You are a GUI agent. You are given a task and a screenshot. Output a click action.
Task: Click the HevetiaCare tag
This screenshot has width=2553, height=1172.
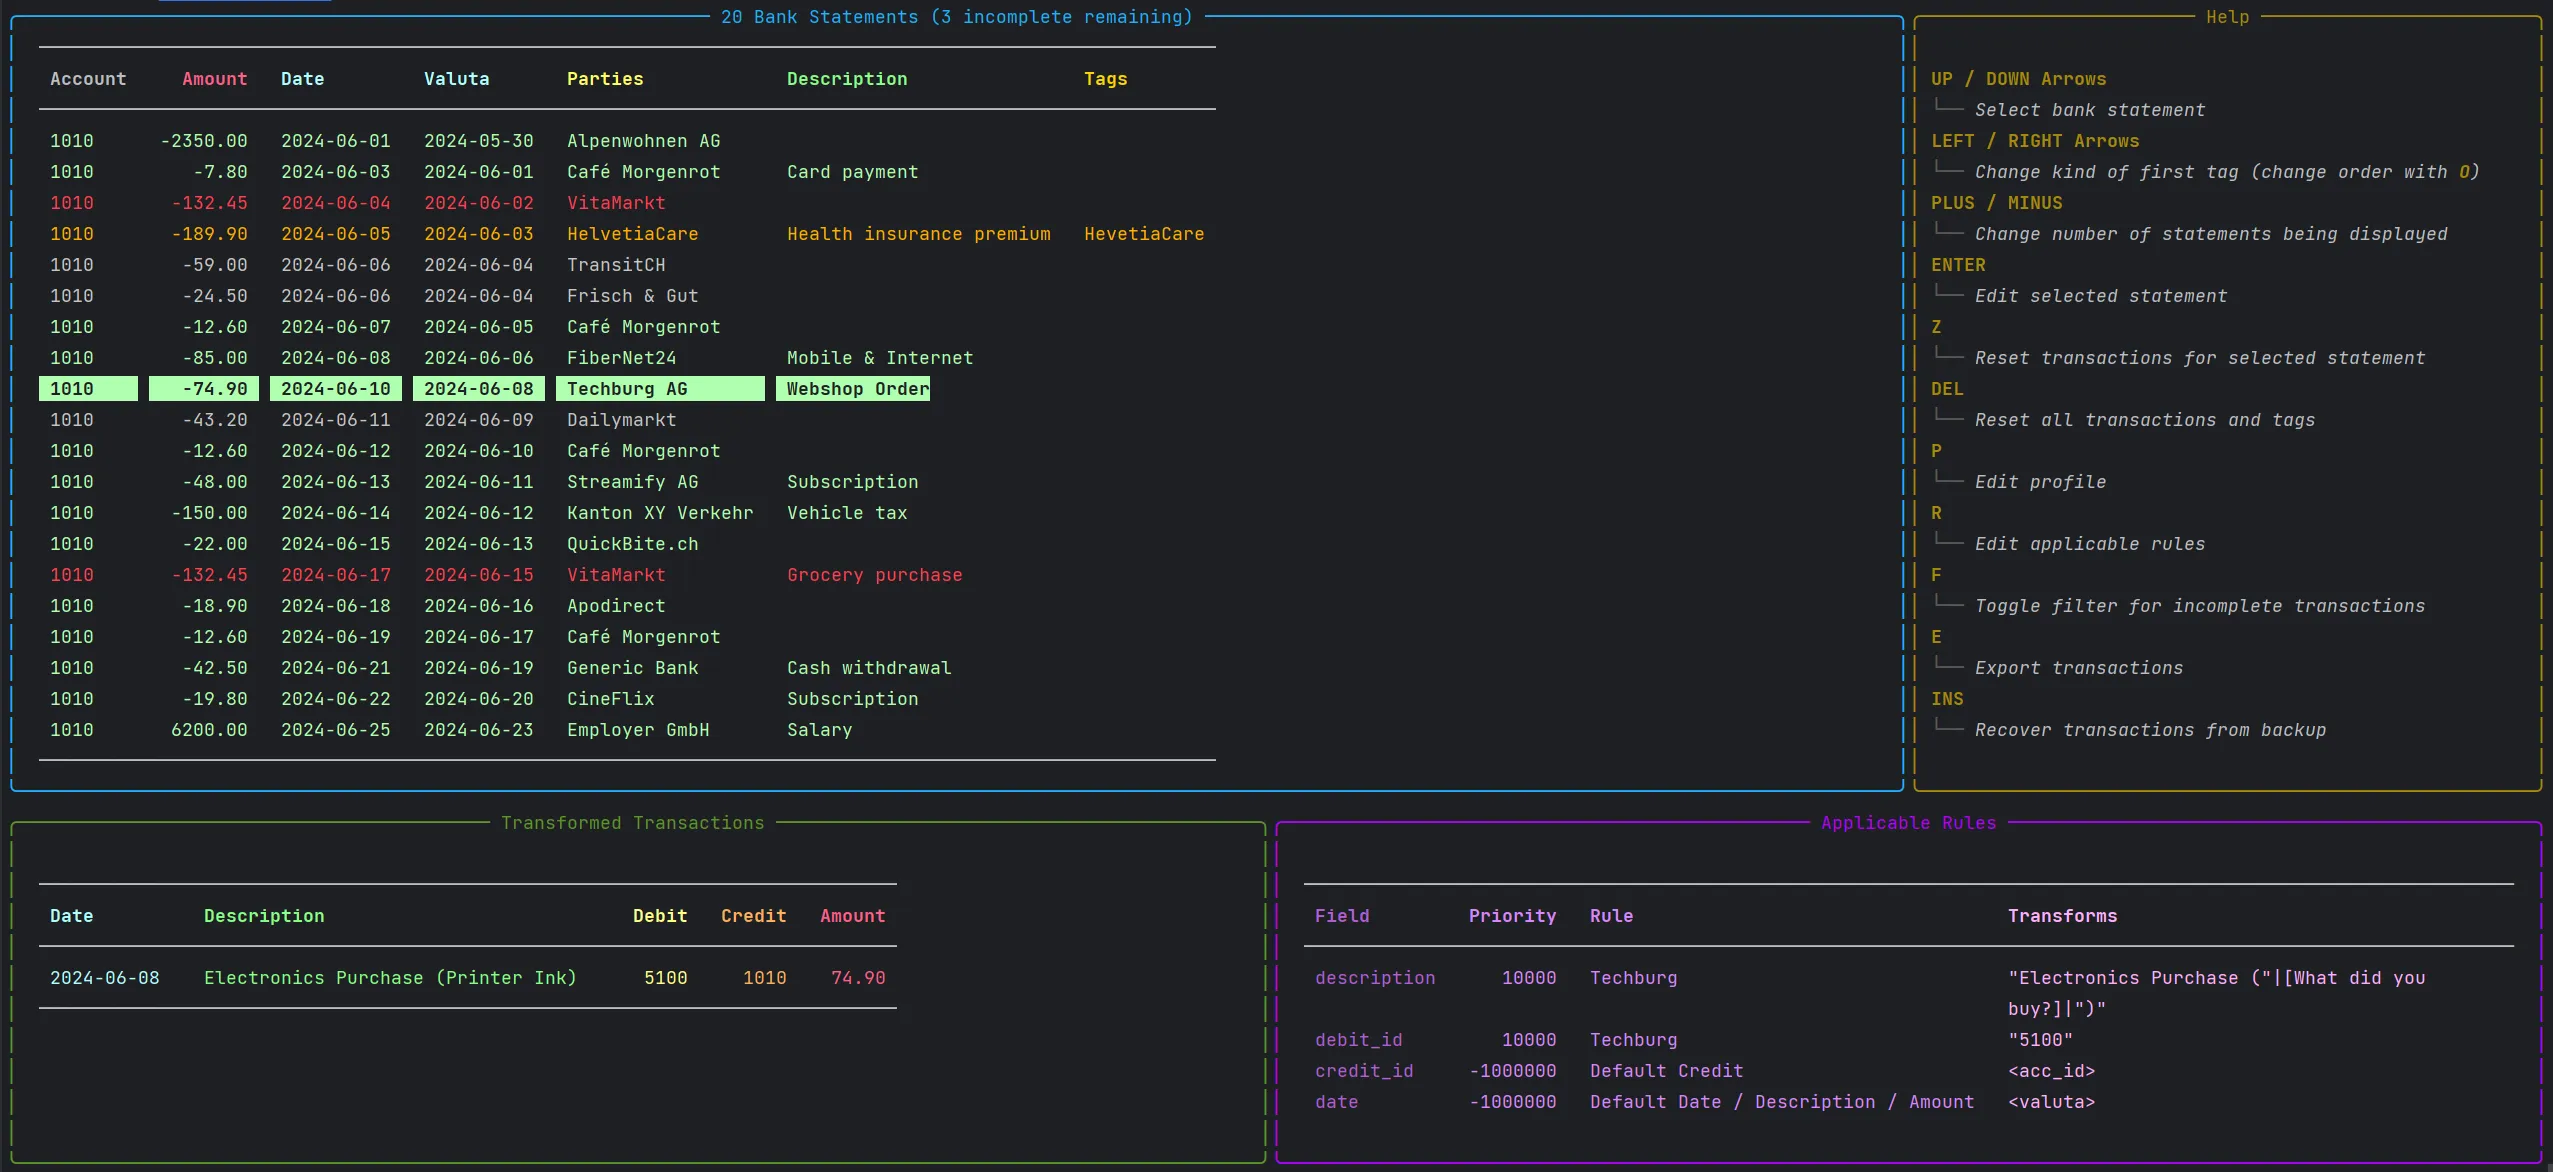click(x=1144, y=234)
